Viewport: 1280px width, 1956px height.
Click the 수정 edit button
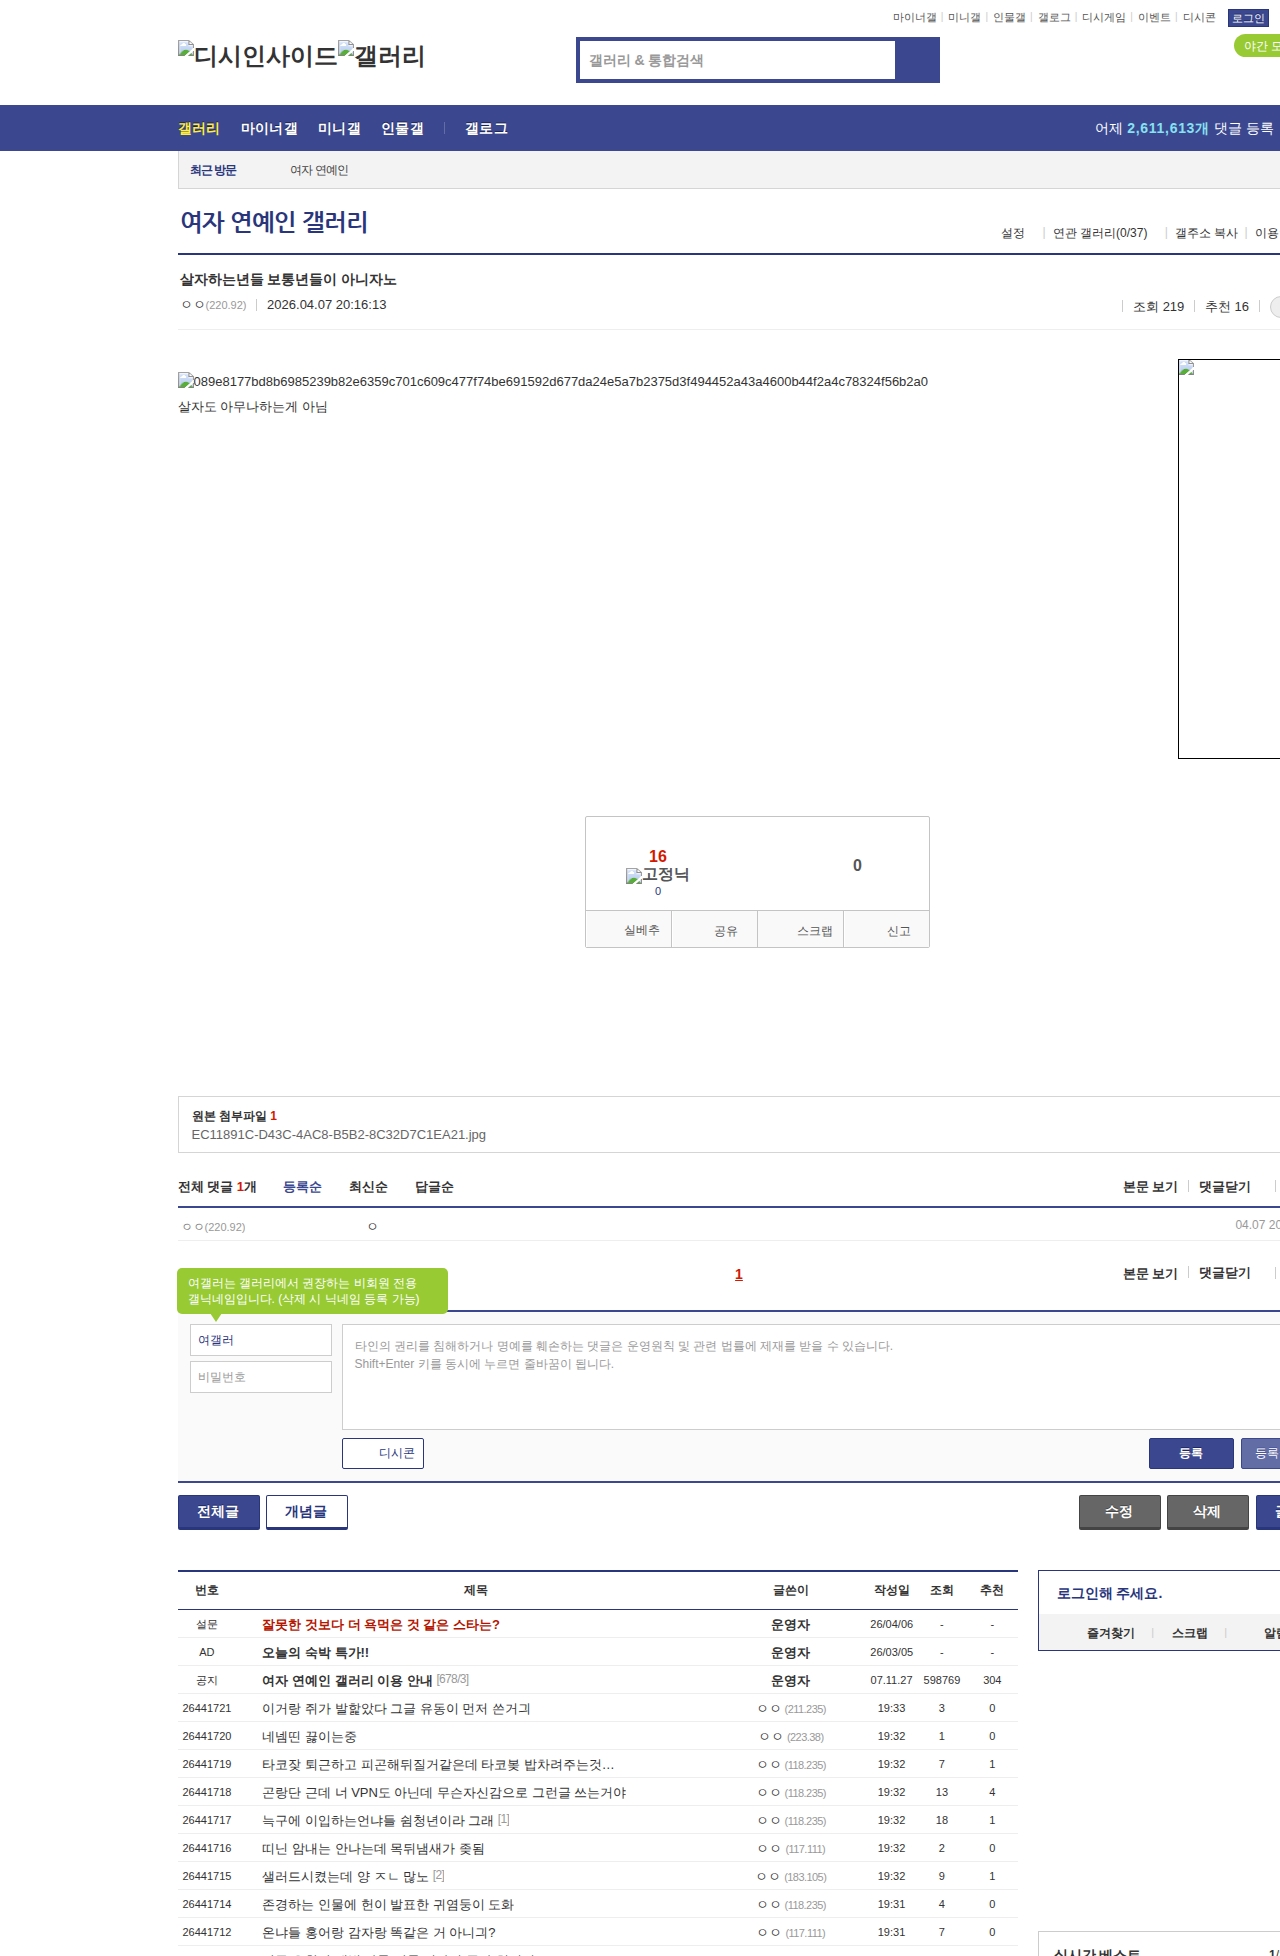1119,1512
